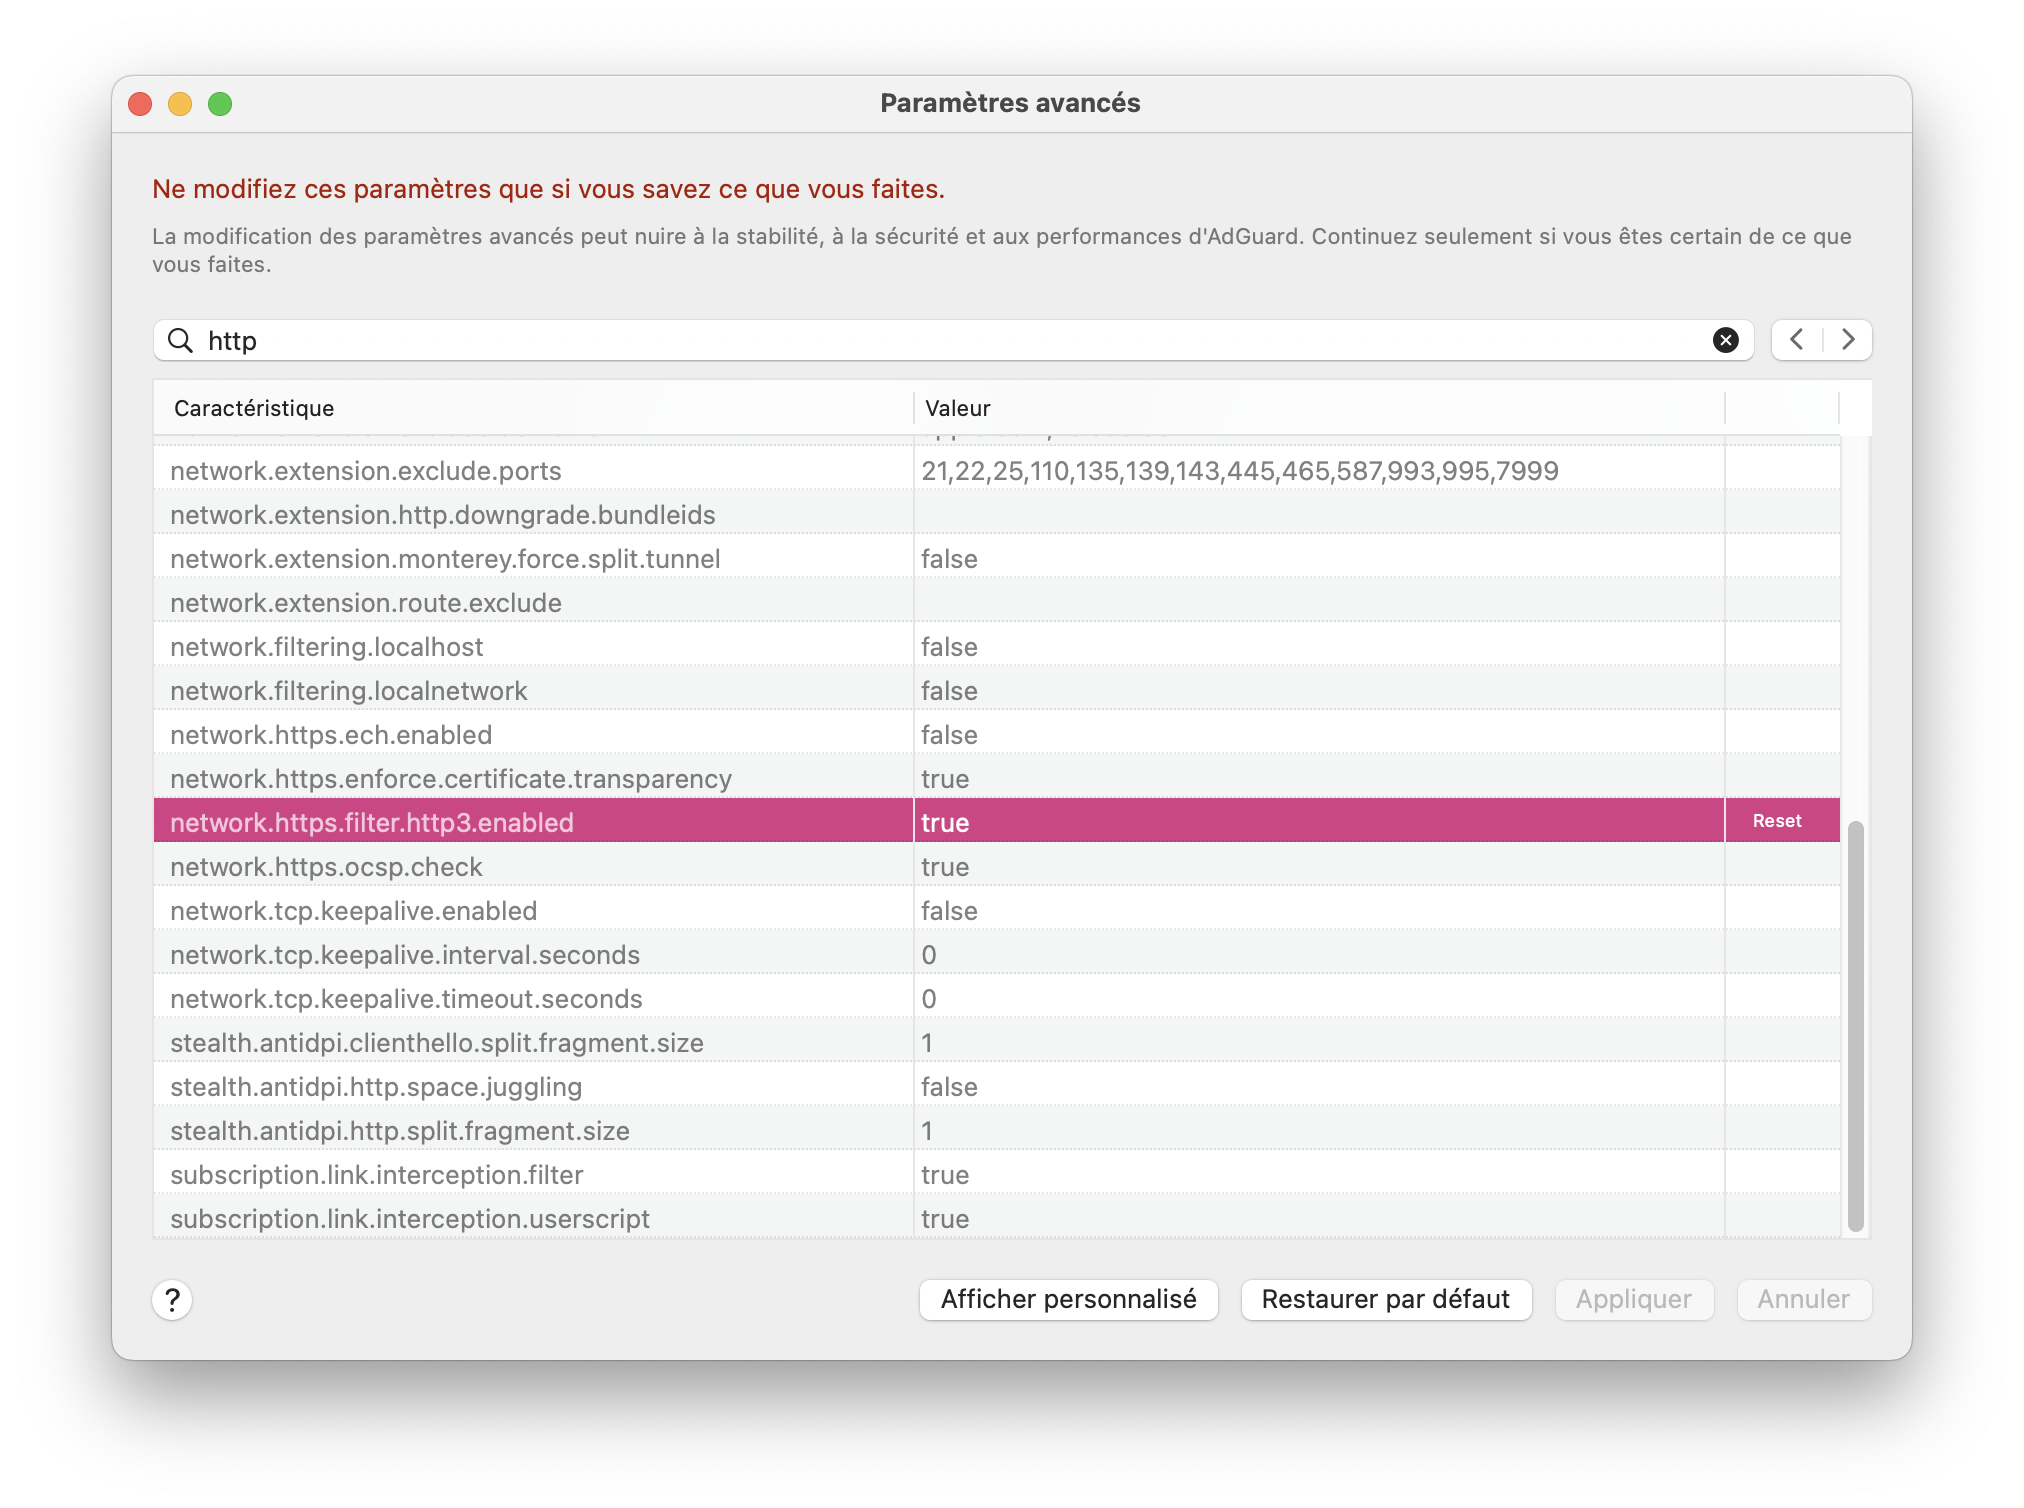Click true value of highlighted http3.enabled row
The width and height of the screenshot is (2024, 1508).
click(945, 823)
